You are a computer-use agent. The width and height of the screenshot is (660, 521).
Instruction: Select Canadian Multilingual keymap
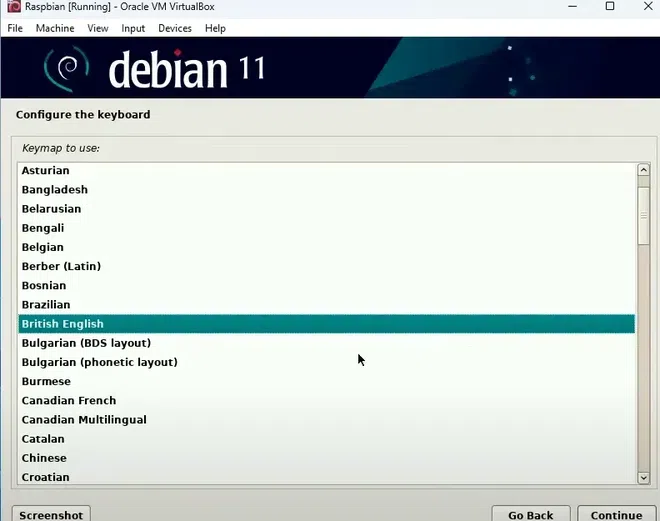(327, 420)
